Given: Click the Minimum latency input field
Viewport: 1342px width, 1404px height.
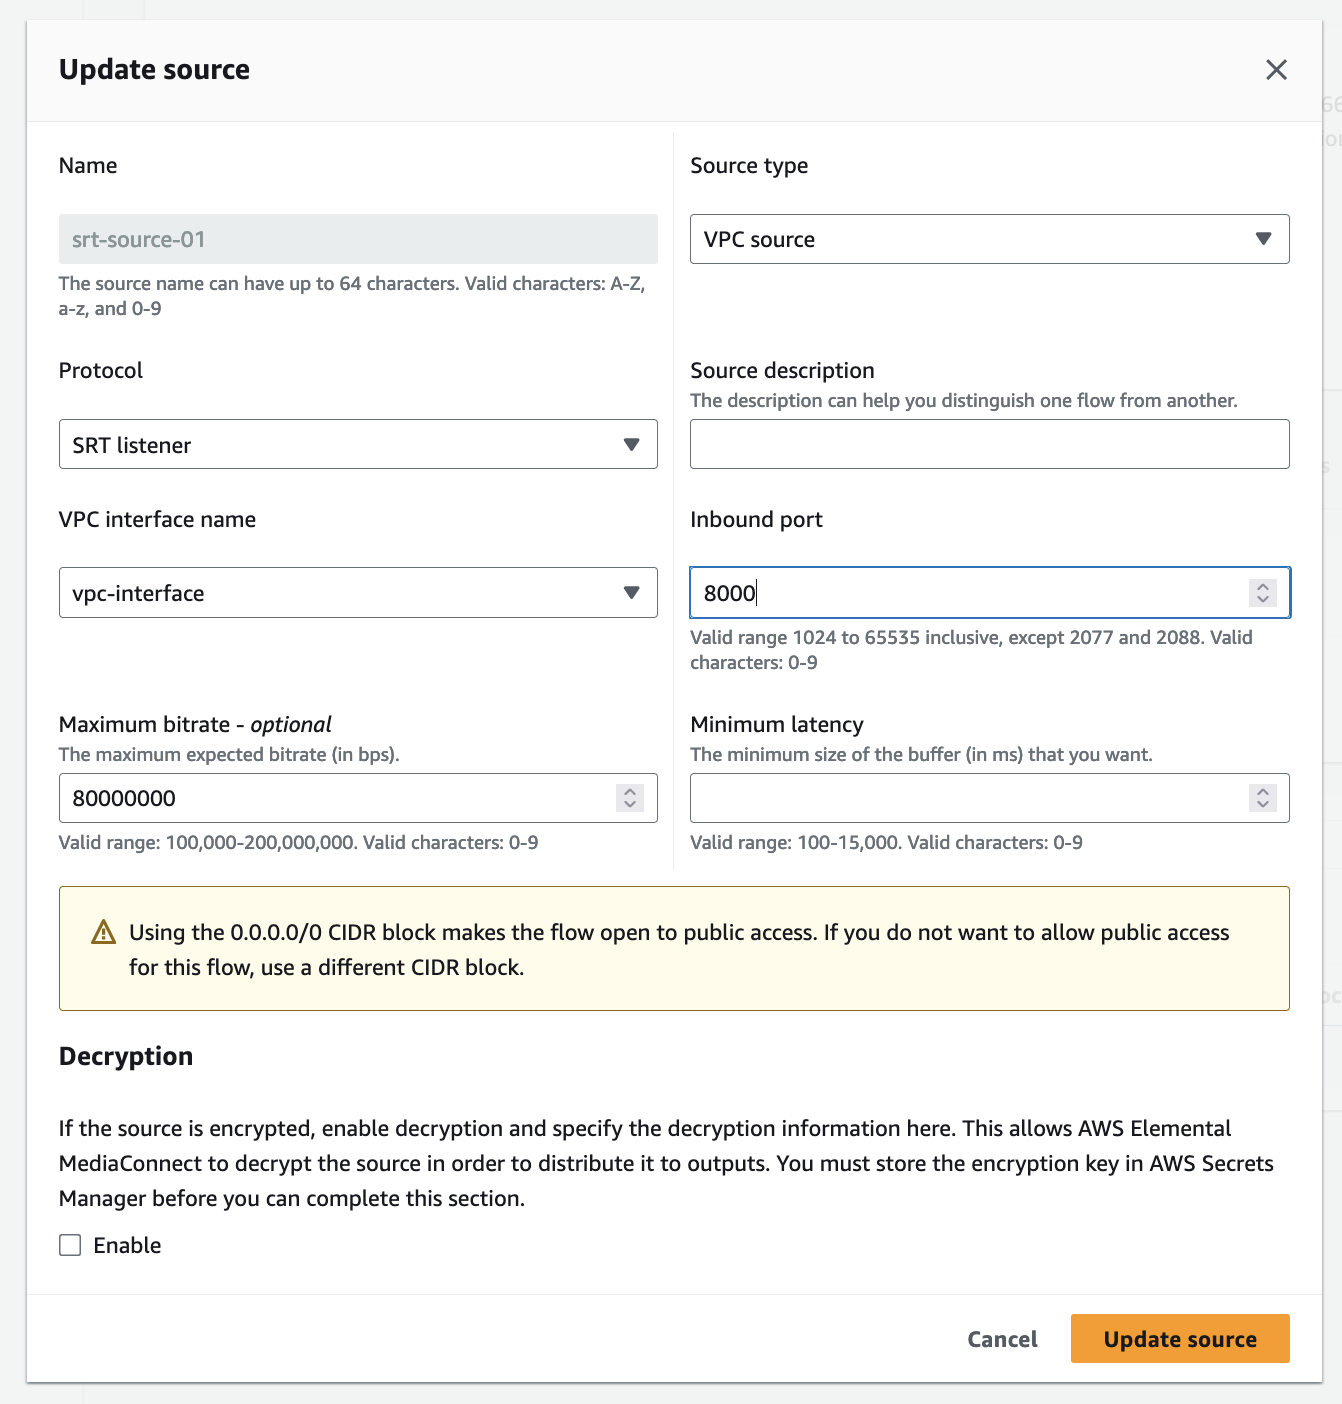Looking at the screenshot, I should [960, 798].
